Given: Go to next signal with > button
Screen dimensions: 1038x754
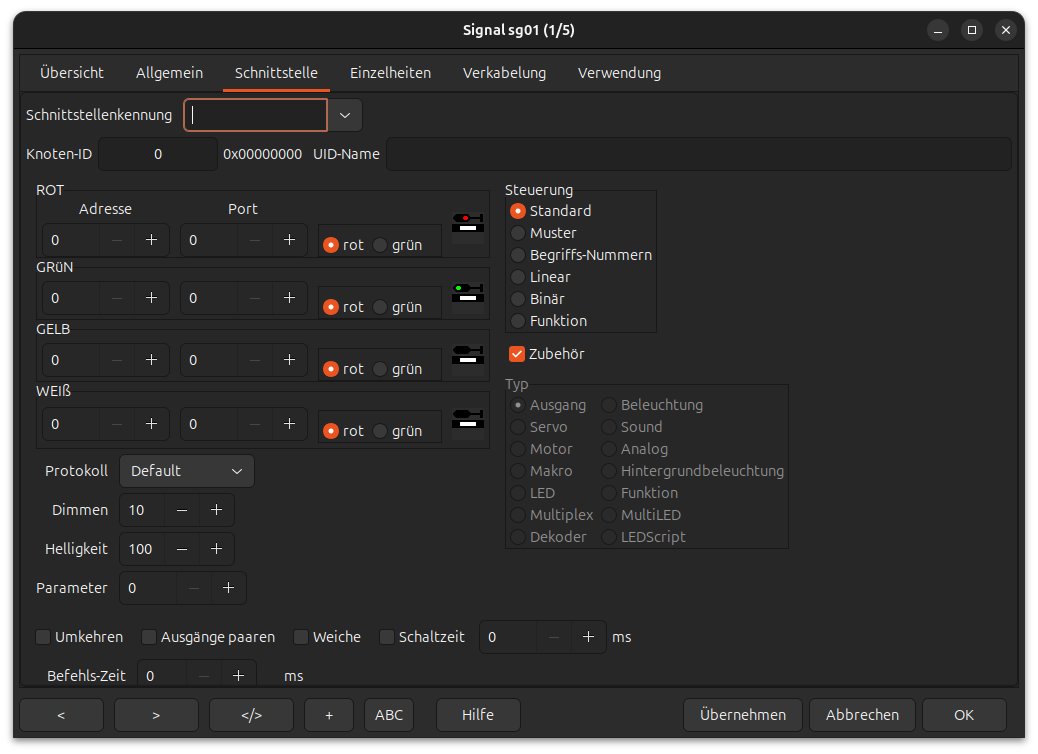Looking at the screenshot, I should click(x=156, y=715).
